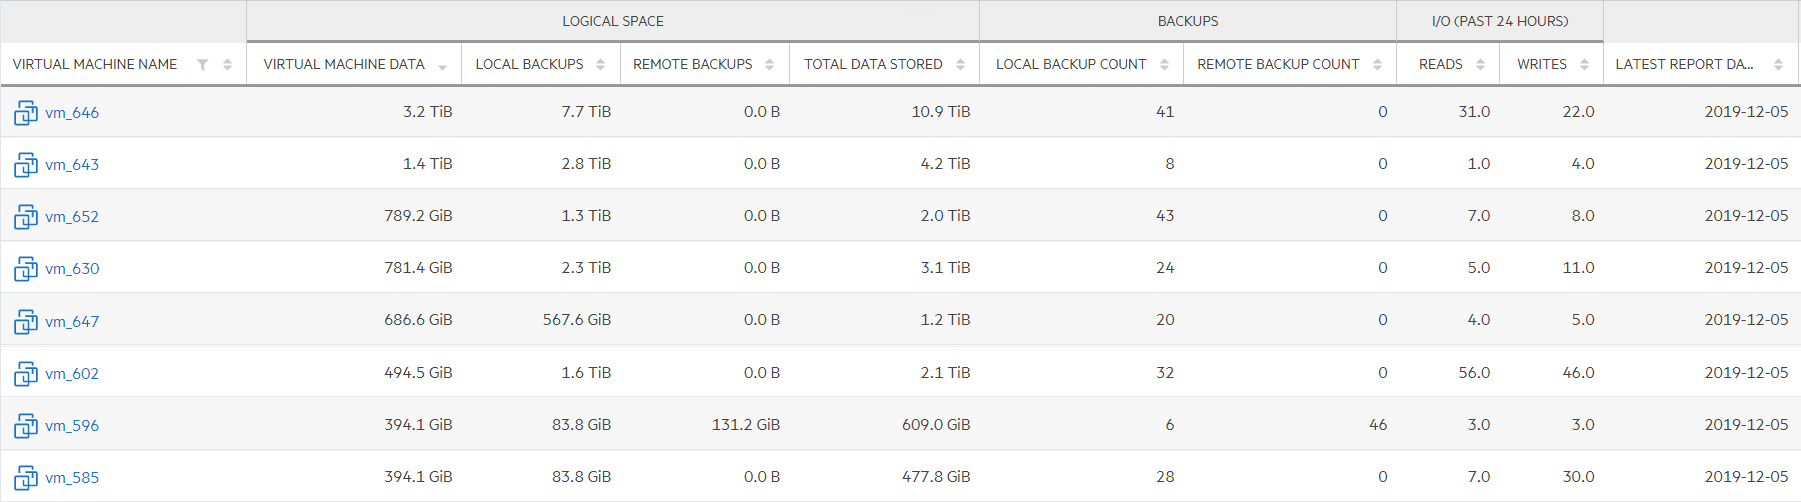This screenshot has height=502, width=1801.
Task: Click the VM icon beside vm_630
Action: pyautogui.click(x=26, y=269)
